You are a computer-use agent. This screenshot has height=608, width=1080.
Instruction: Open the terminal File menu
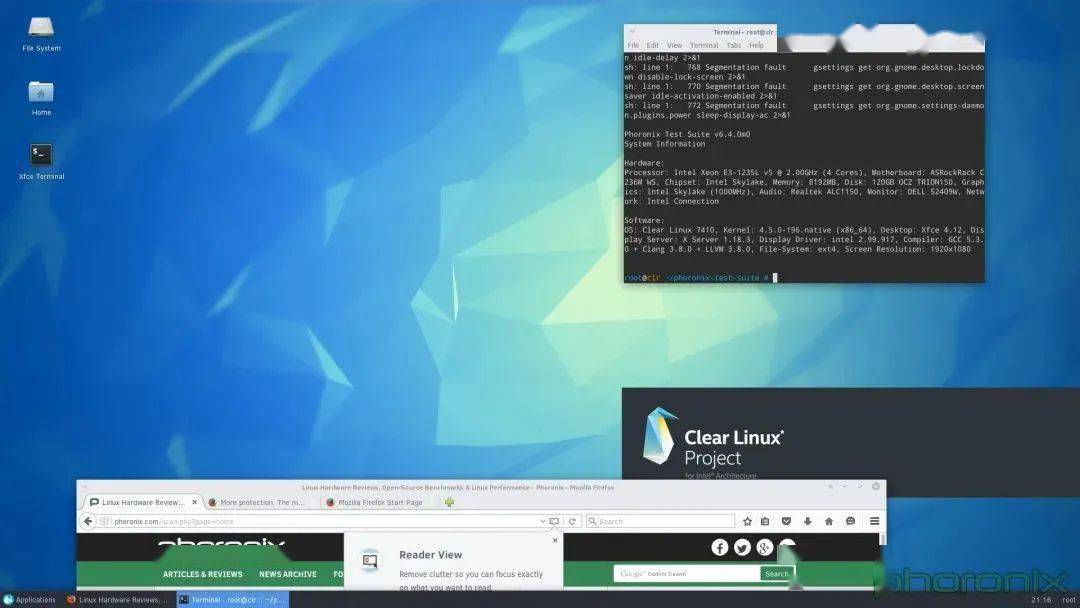click(633, 45)
